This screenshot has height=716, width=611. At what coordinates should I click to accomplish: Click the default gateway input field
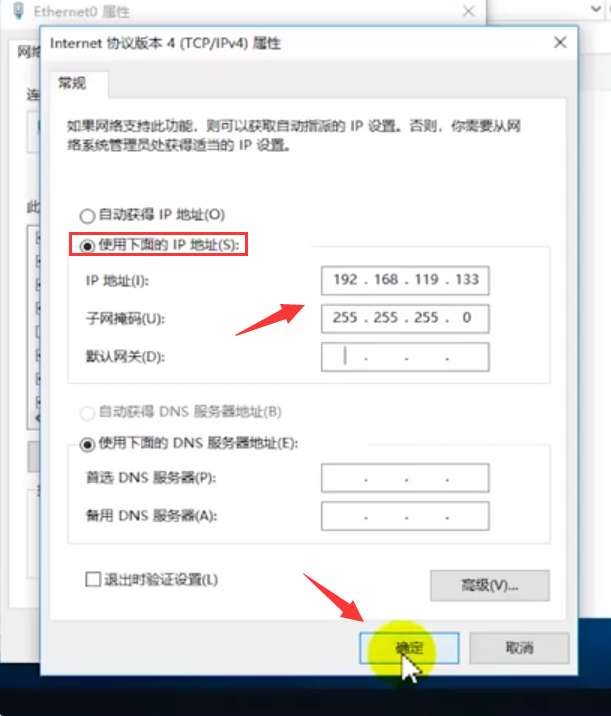coord(405,357)
